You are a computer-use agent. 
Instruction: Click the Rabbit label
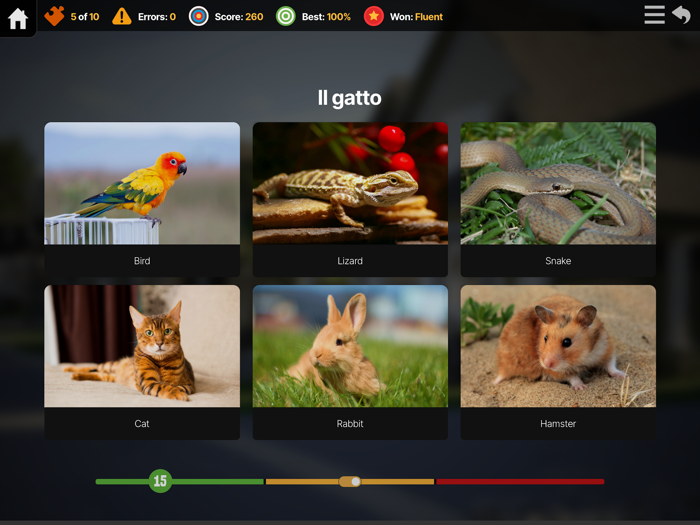350,424
